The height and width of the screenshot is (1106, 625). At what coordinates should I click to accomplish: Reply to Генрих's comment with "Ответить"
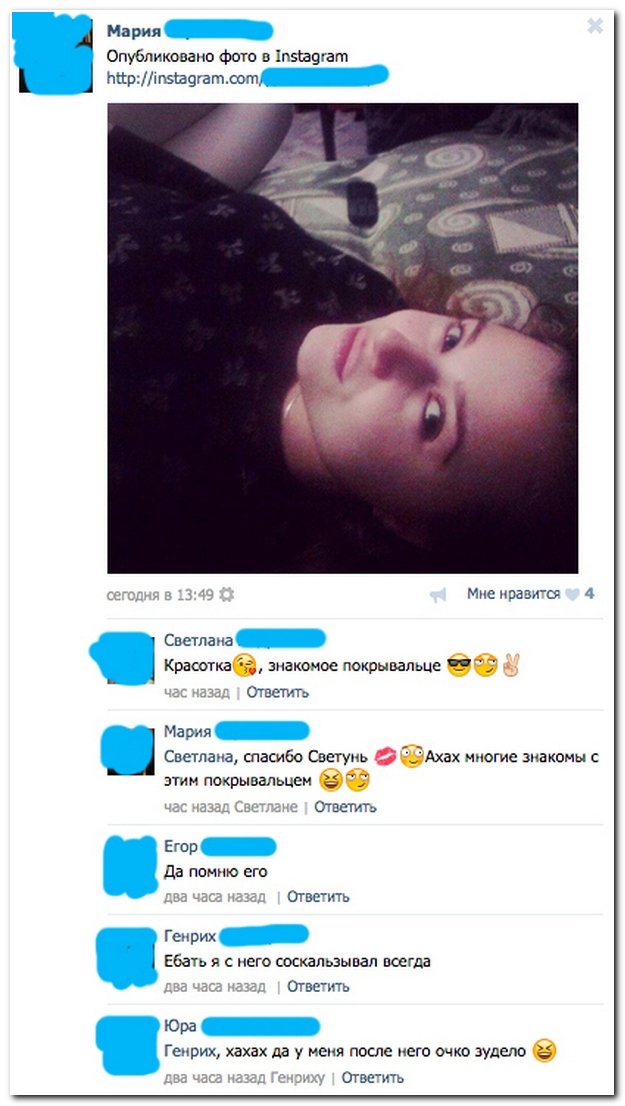[x=317, y=986]
